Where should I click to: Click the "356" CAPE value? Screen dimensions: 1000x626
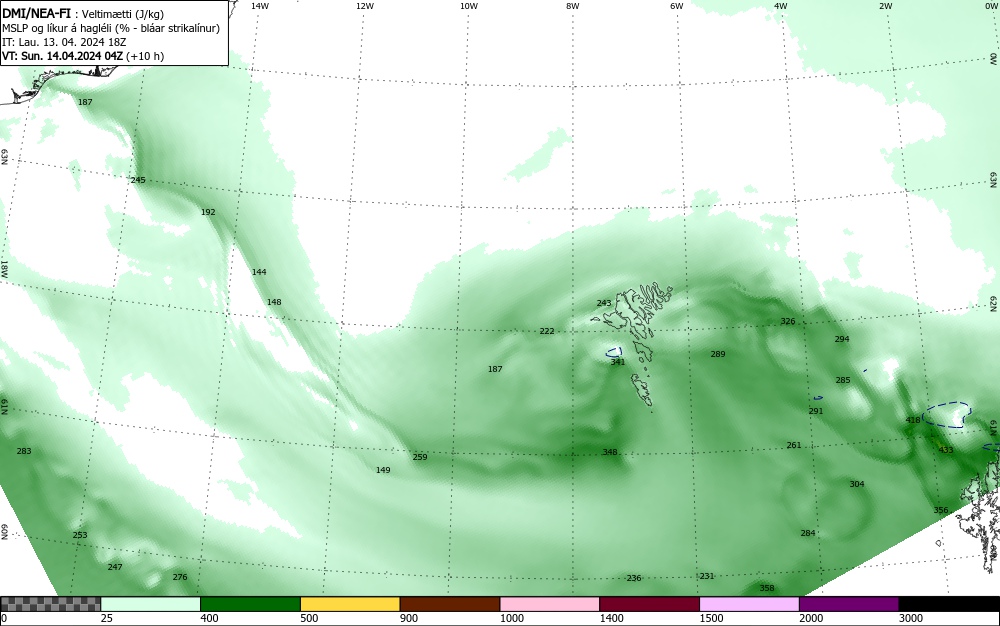941,510
